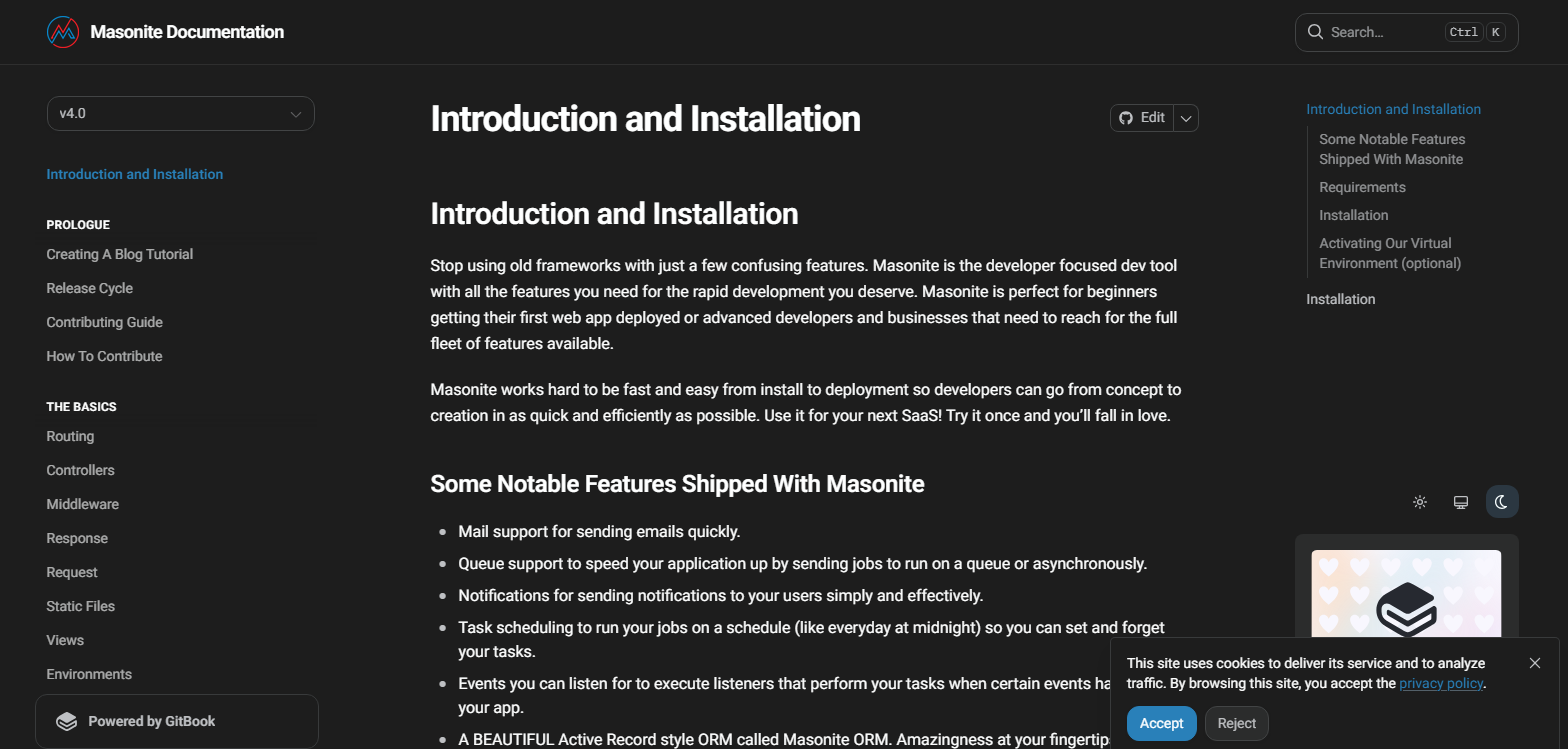Collapse the Search shortcut field hint
This screenshot has height=749, width=1568.
1472,31
